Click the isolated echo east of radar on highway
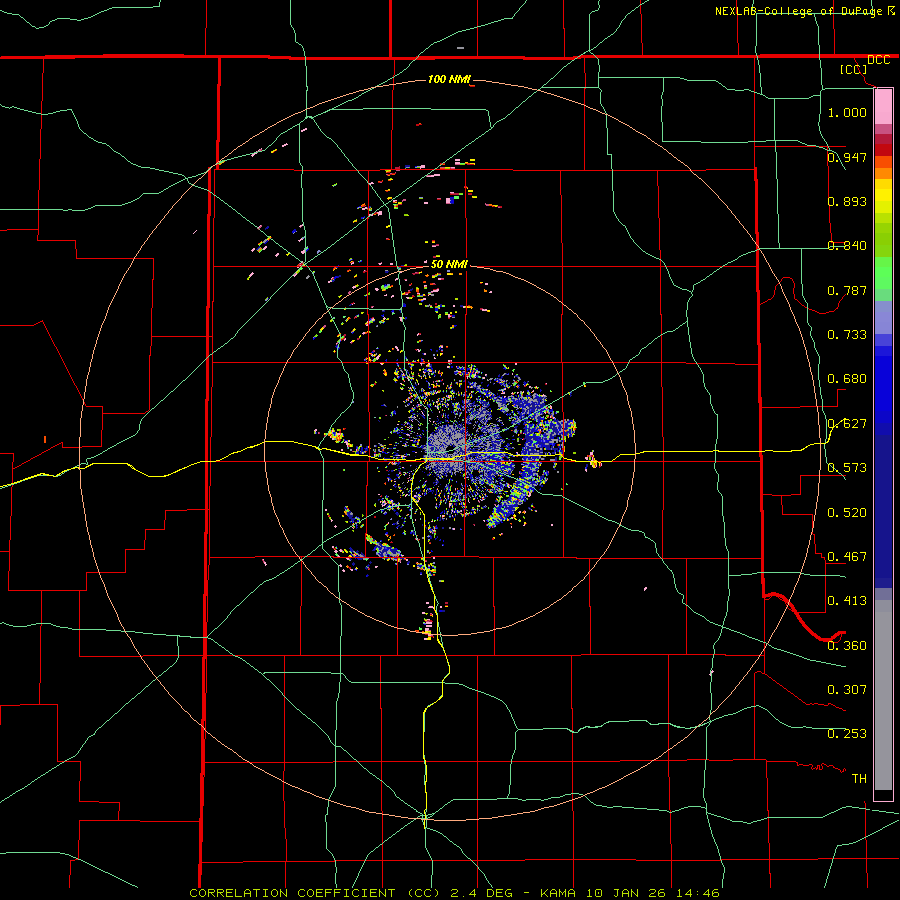The image size is (900, 900). pos(593,460)
